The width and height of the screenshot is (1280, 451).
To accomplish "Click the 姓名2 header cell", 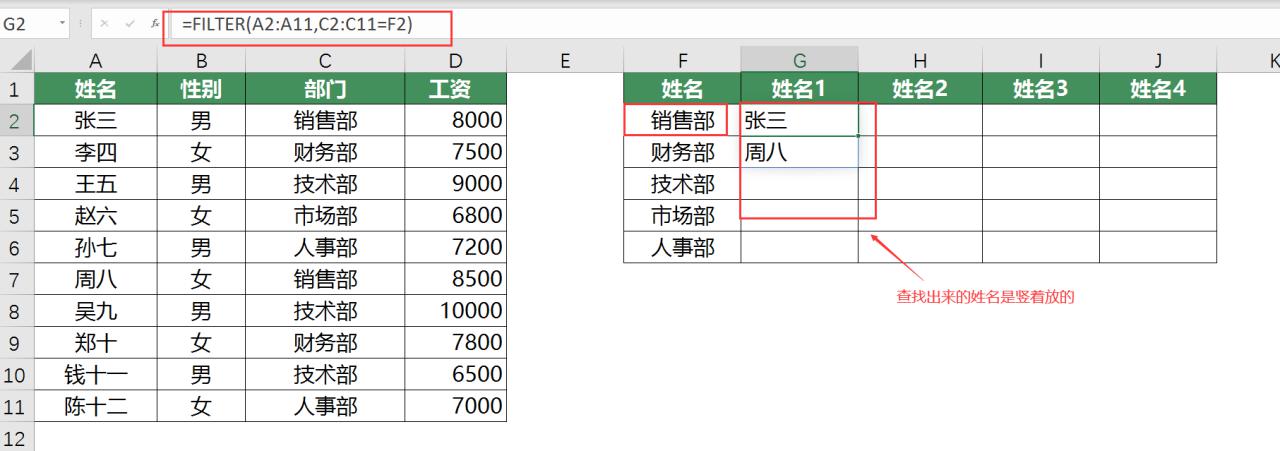I will pyautogui.click(x=920, y=89).
